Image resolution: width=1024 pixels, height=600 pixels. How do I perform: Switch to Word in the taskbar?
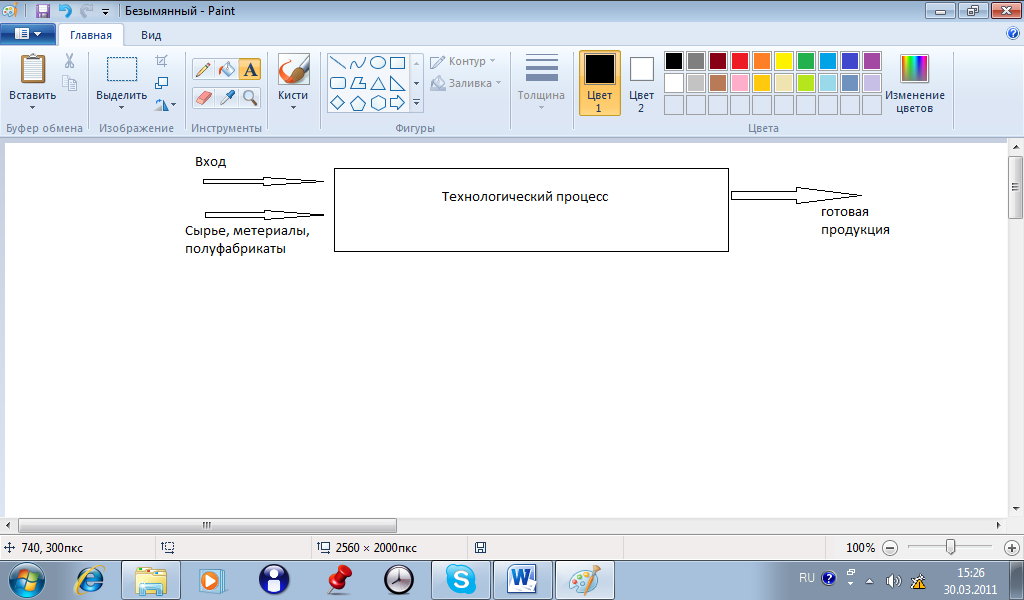point(522,580)
